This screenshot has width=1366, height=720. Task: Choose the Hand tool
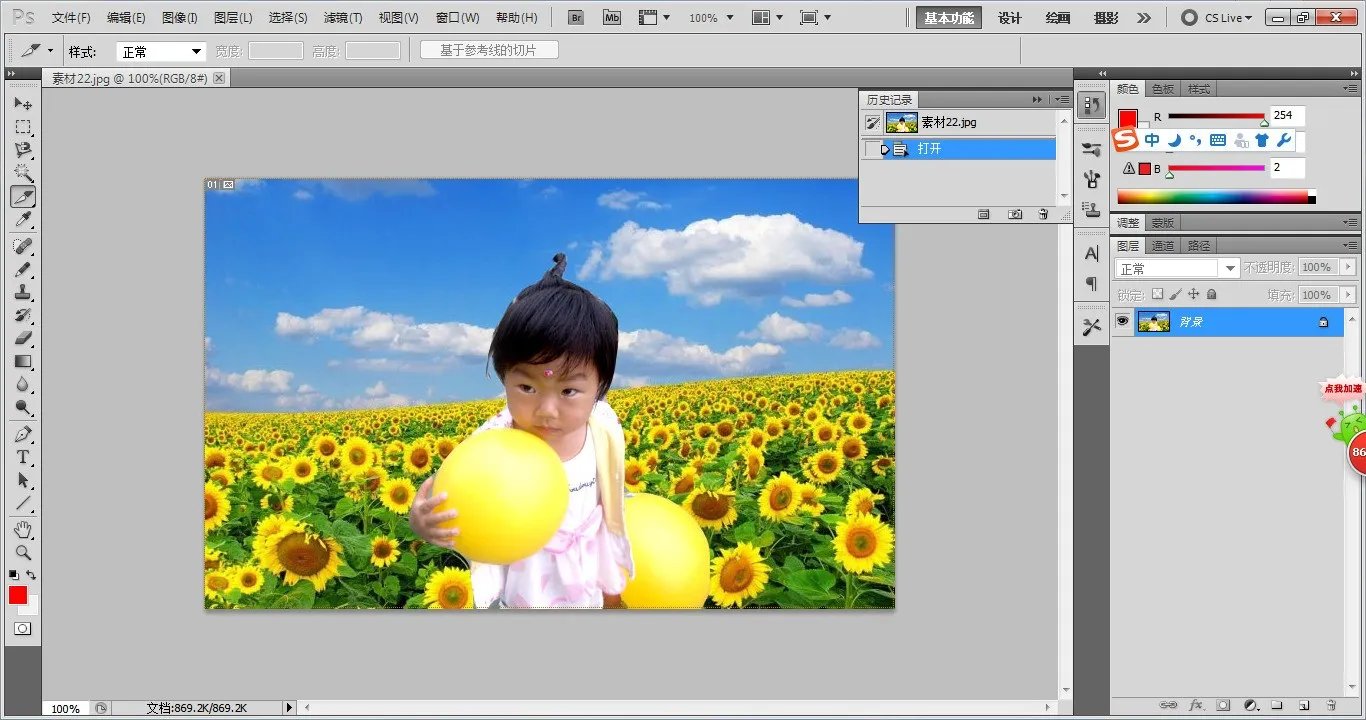(x=22, y=529)
